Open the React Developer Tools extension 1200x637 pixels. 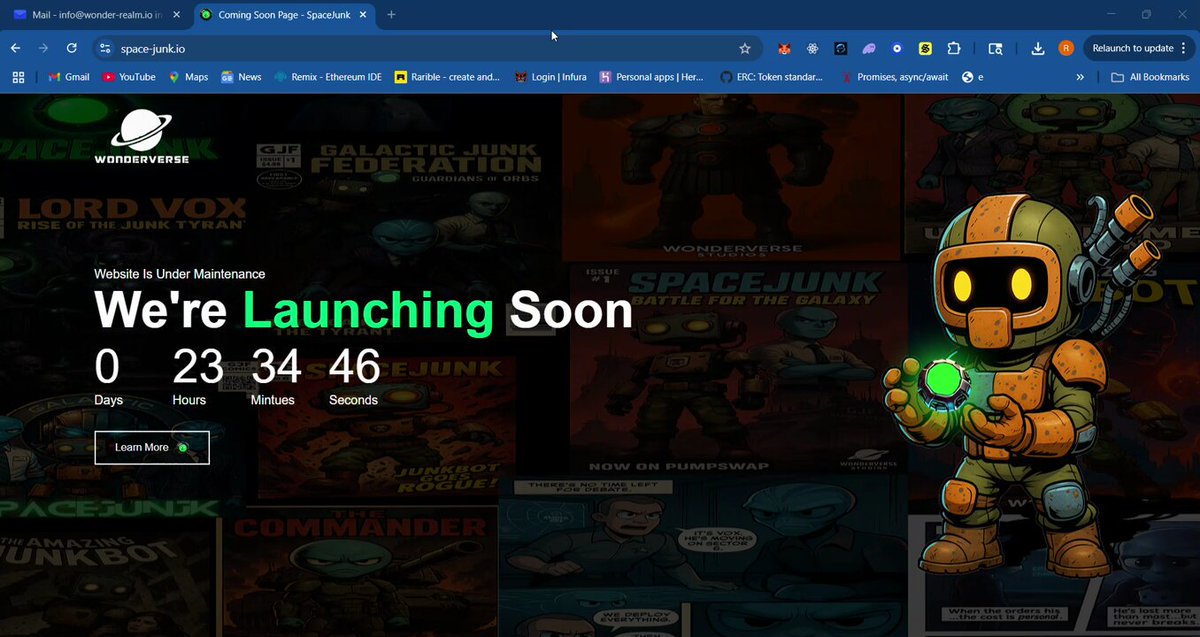click(x=813, y=48)
